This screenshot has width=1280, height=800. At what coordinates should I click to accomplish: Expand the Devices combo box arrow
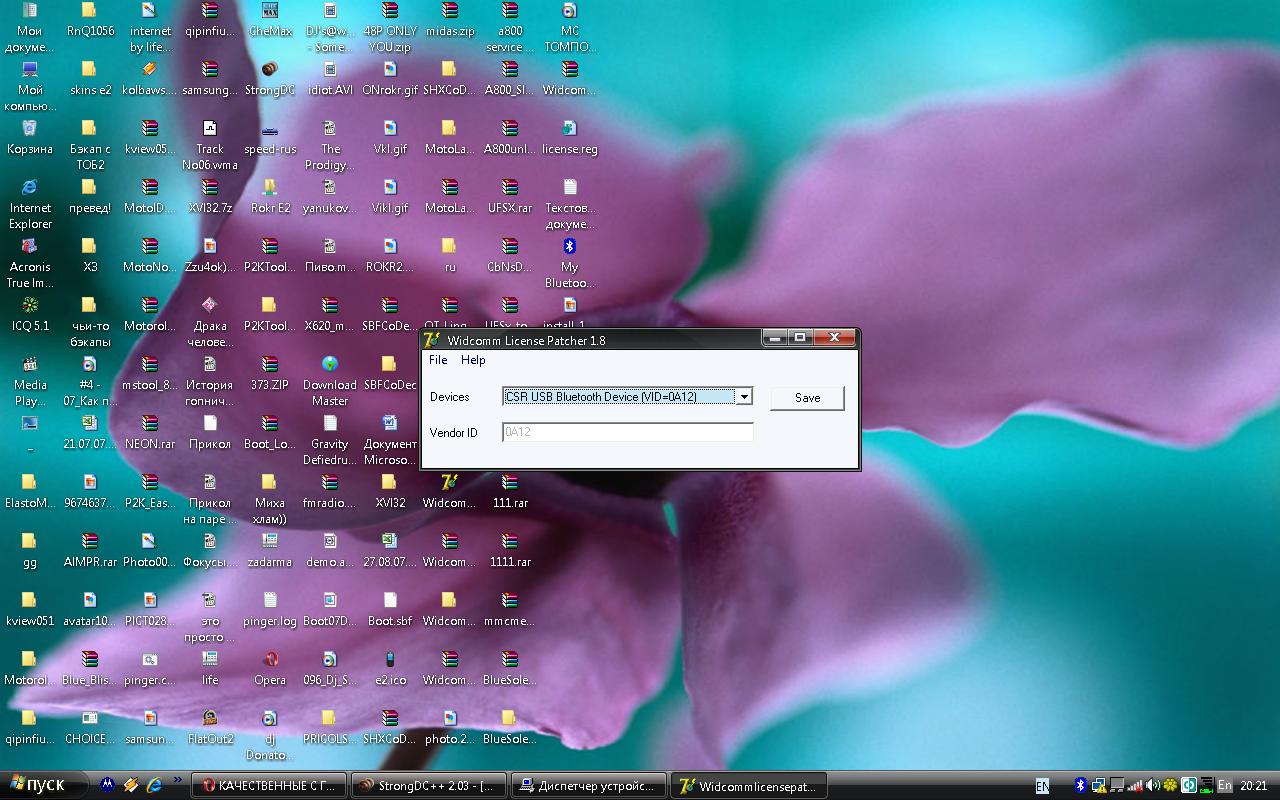click(x=743, y=397)
